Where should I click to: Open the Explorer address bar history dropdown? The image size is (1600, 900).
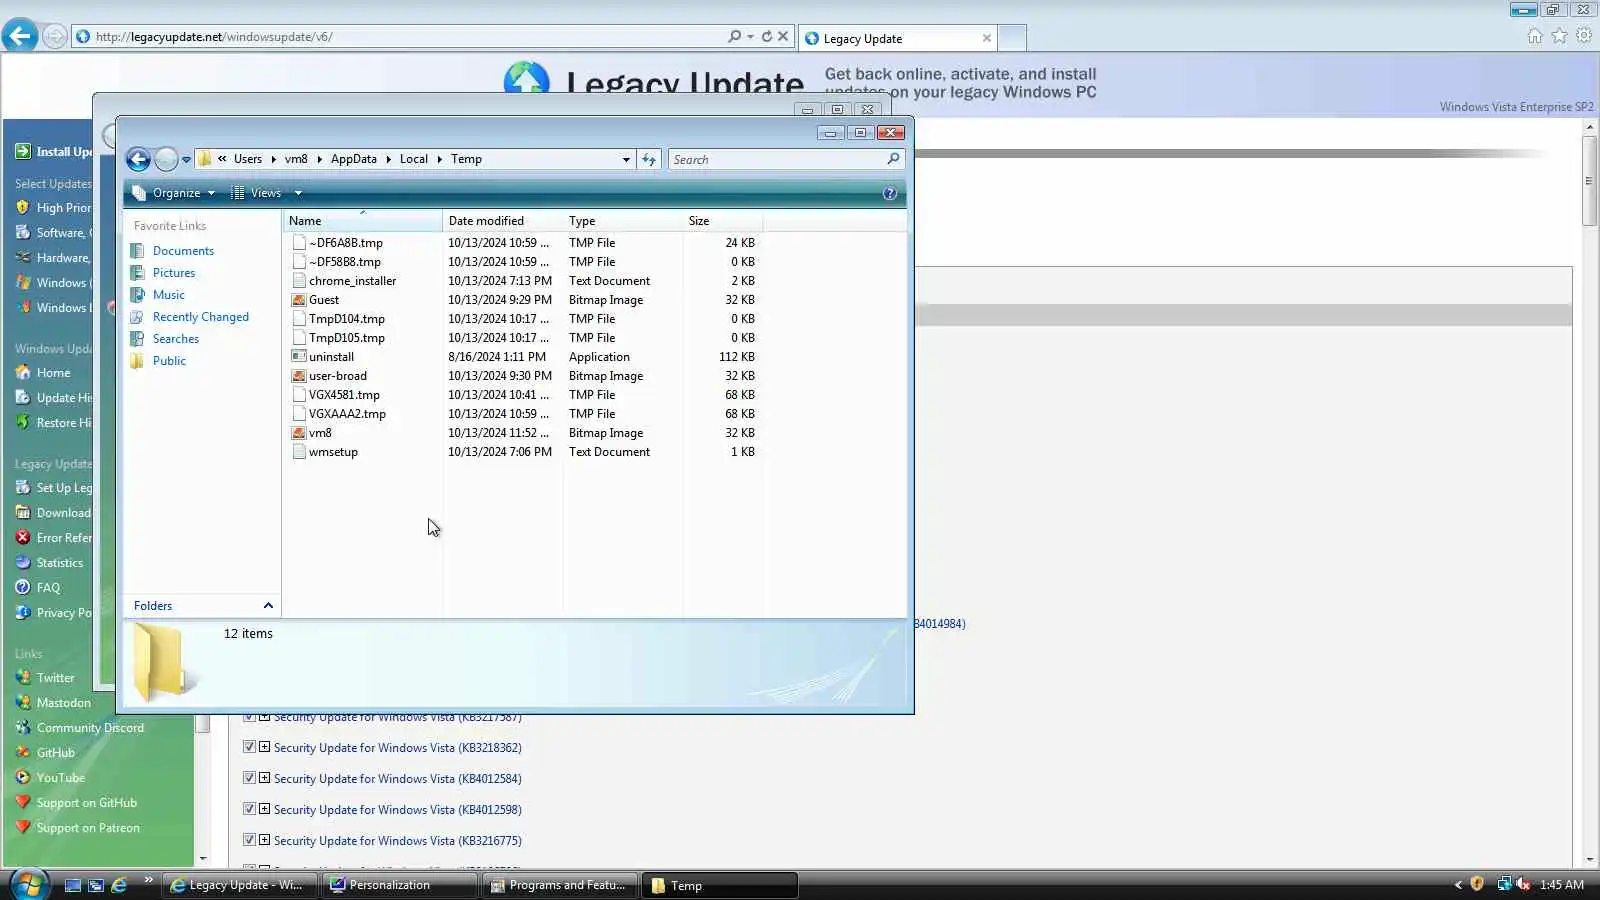click(626, 159)
